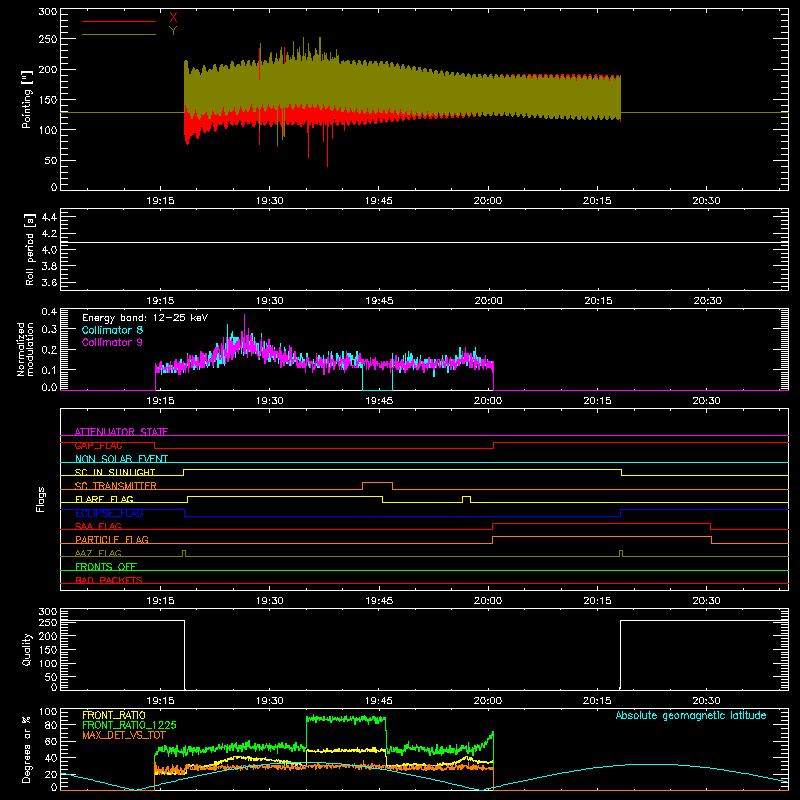Click the 100 value on Degrees axis
Viewport: 800px width, 800px height.
click(48, 712)
